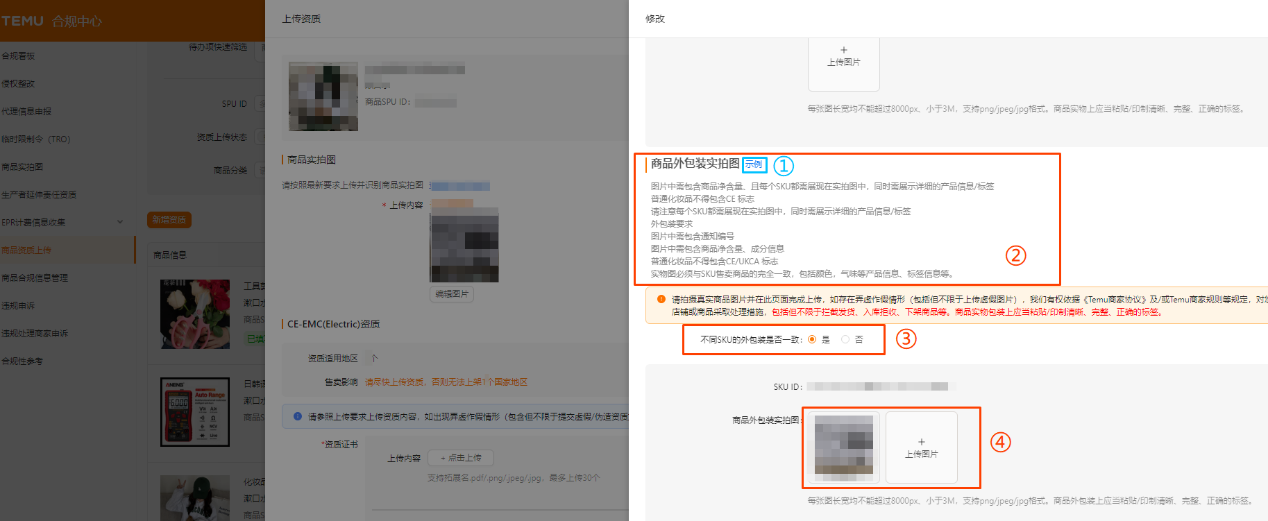Click the TEMU logo in header
This screenshot has height=521, width=1268.
(21, 21)
